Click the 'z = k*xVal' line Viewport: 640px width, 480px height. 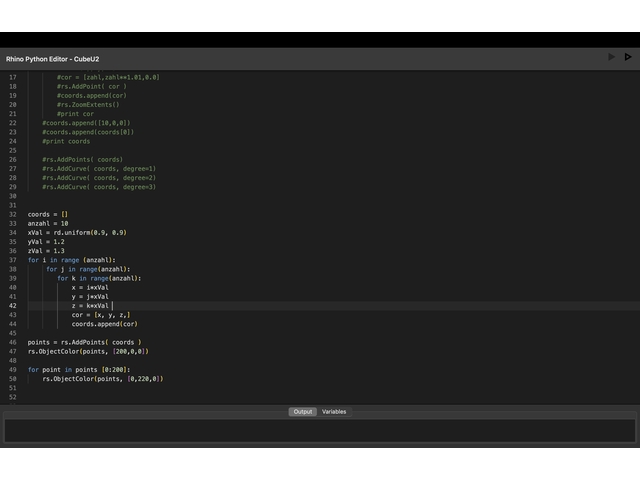click(x=90, y=306)
